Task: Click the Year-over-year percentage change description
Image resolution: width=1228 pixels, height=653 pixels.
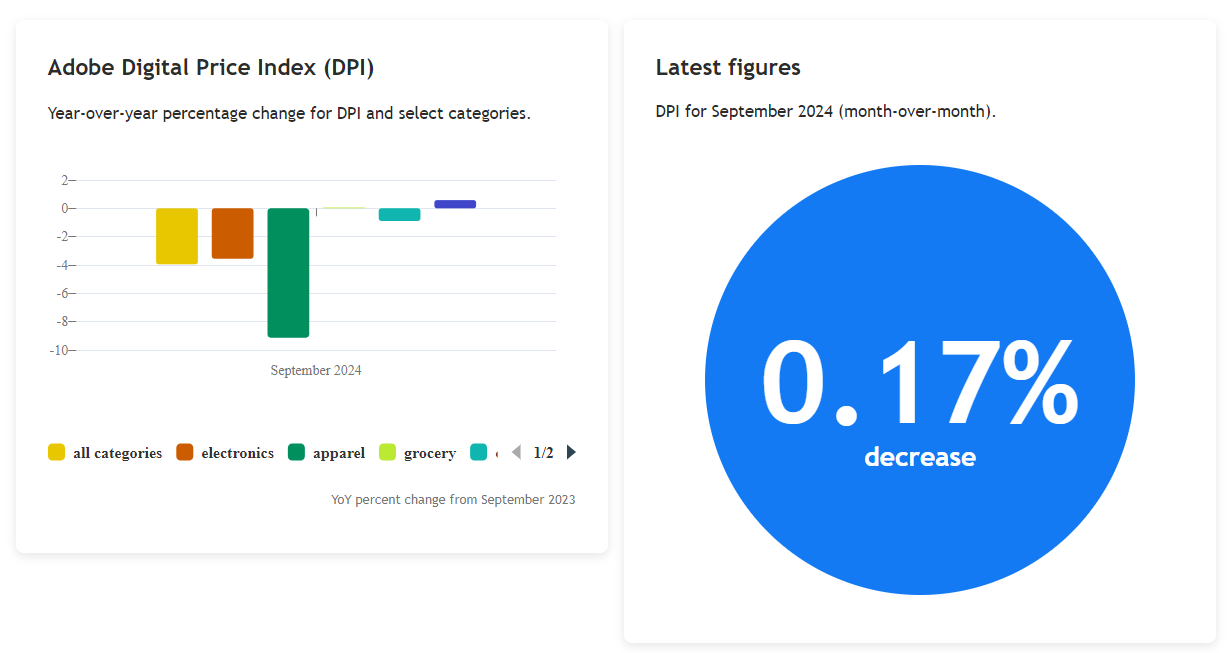Action: pyautogui.click(x=289, y=113)
